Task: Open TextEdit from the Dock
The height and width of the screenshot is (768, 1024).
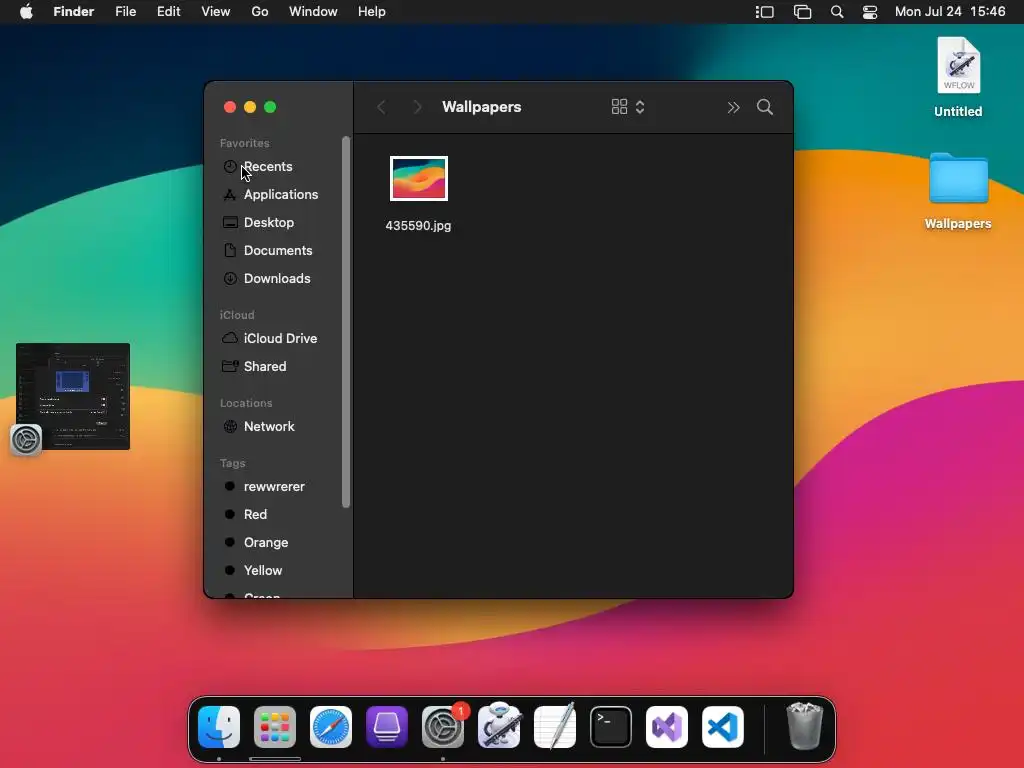Action: [555, 726]
